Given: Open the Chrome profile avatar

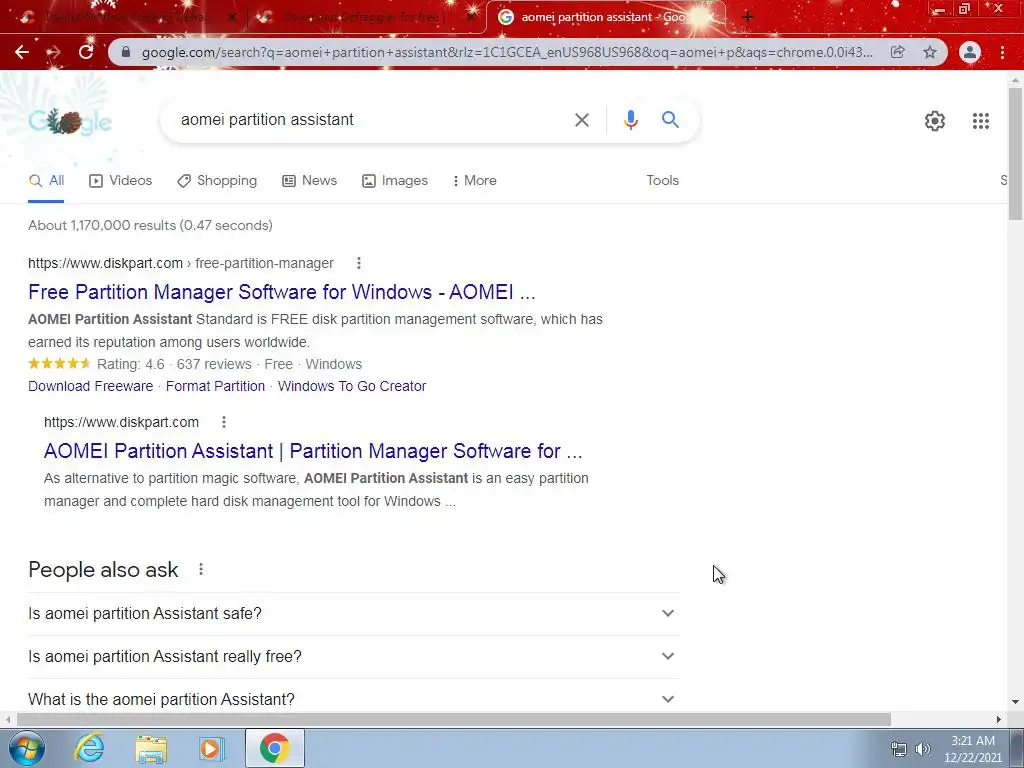Looking at the screenshot, I should 970,52.
